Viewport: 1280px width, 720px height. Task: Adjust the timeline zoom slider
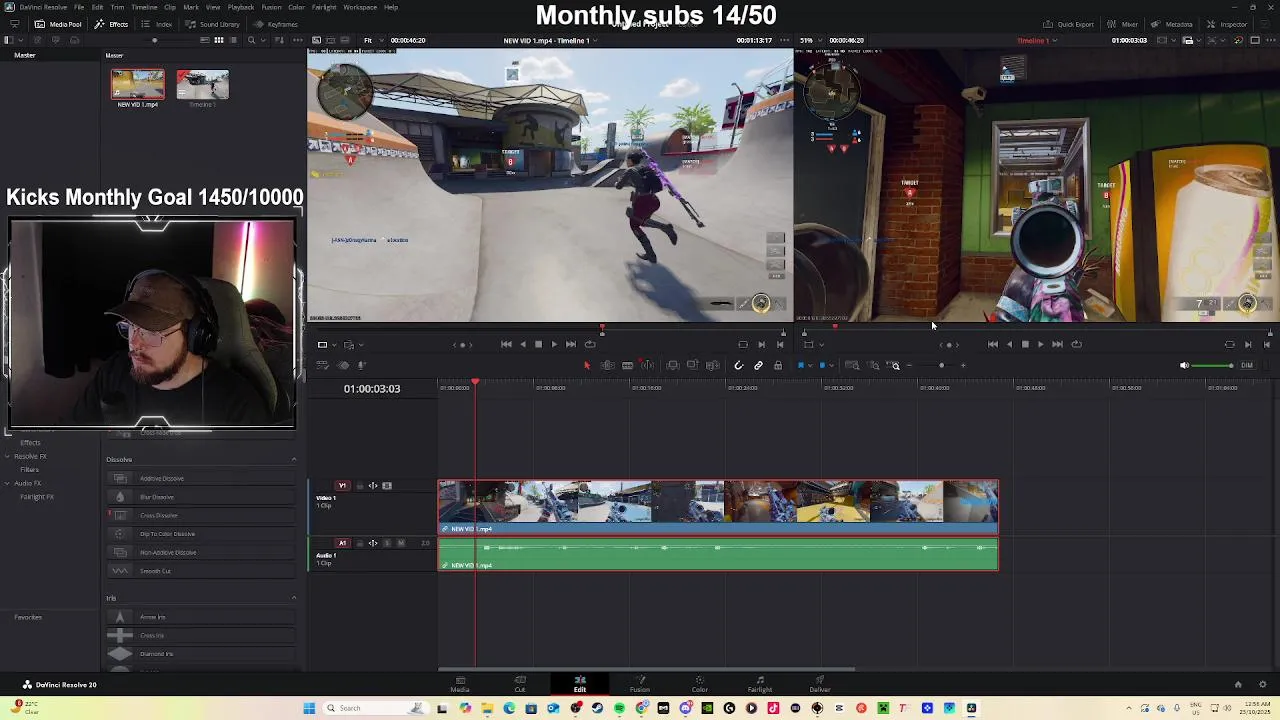pyautogui.click(x=941, y=365)
